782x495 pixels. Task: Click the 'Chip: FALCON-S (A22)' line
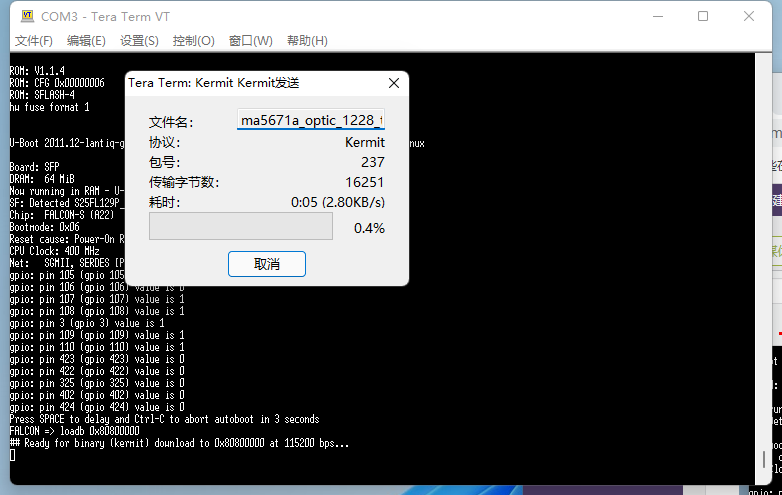(x=62, y=215)
